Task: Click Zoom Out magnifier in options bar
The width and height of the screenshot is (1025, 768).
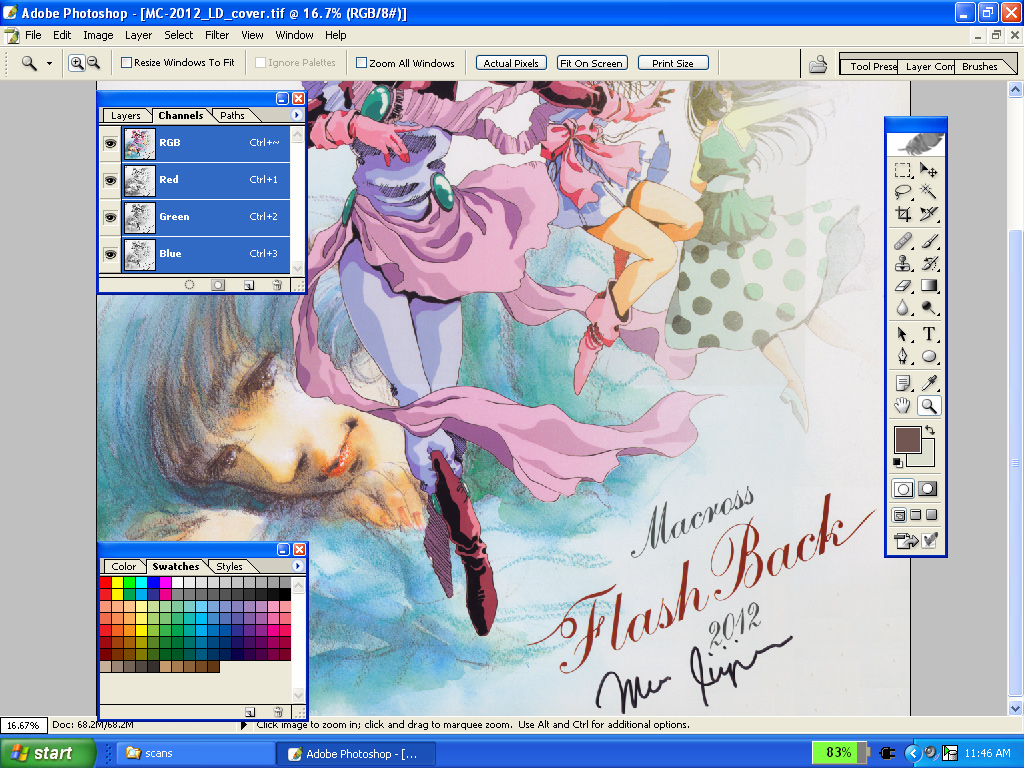Action: tap(93, 63)
